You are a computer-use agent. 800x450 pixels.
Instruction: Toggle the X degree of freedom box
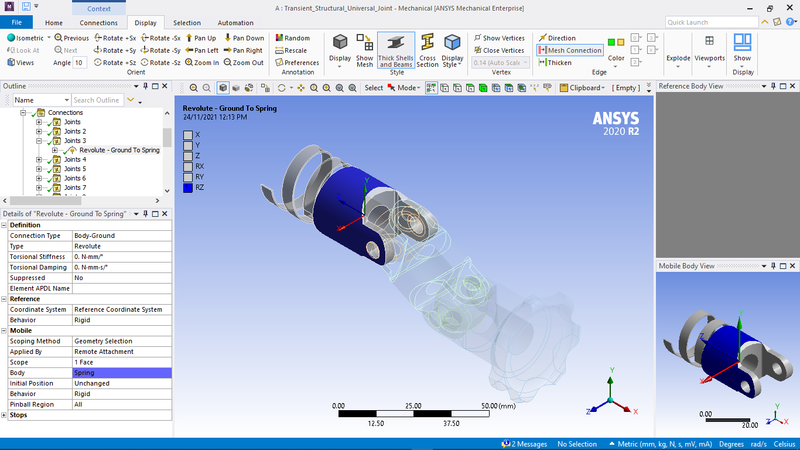click(188, 135)
